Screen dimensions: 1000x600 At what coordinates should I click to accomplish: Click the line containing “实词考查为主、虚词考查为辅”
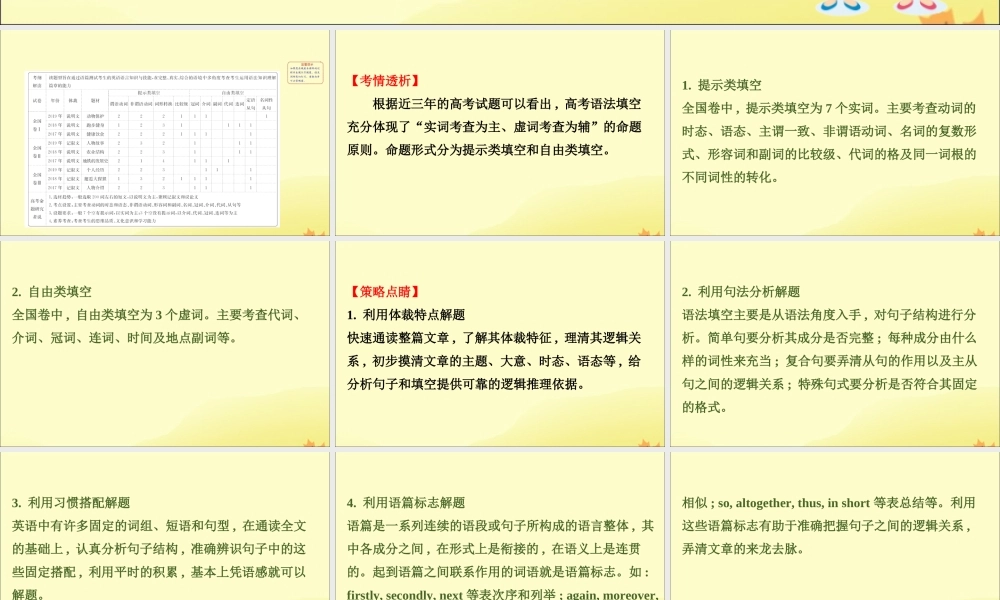[x=494, y=127]
